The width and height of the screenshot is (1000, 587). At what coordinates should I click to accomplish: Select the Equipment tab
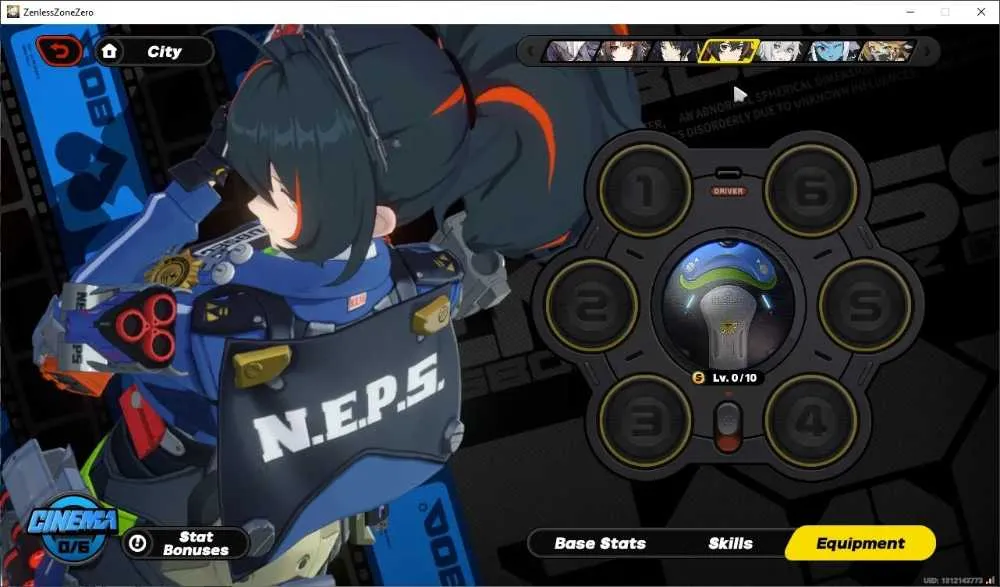coord(860,544)
